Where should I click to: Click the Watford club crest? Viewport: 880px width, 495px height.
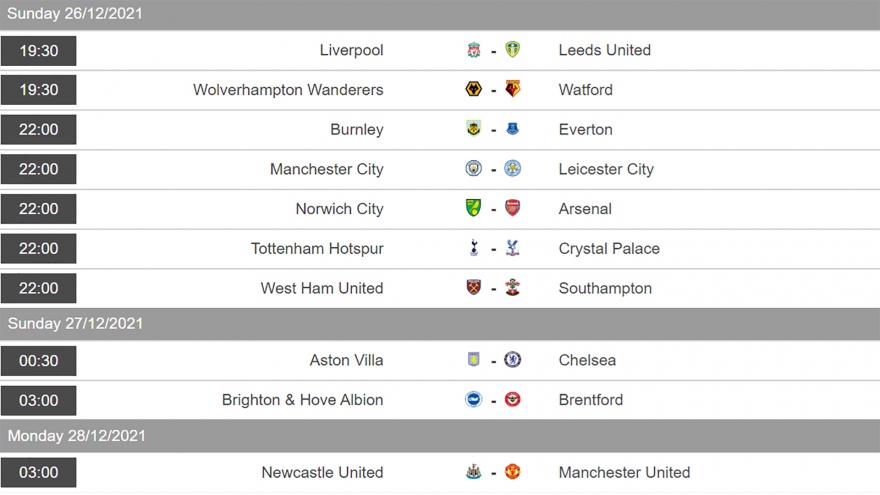point(513,90)
